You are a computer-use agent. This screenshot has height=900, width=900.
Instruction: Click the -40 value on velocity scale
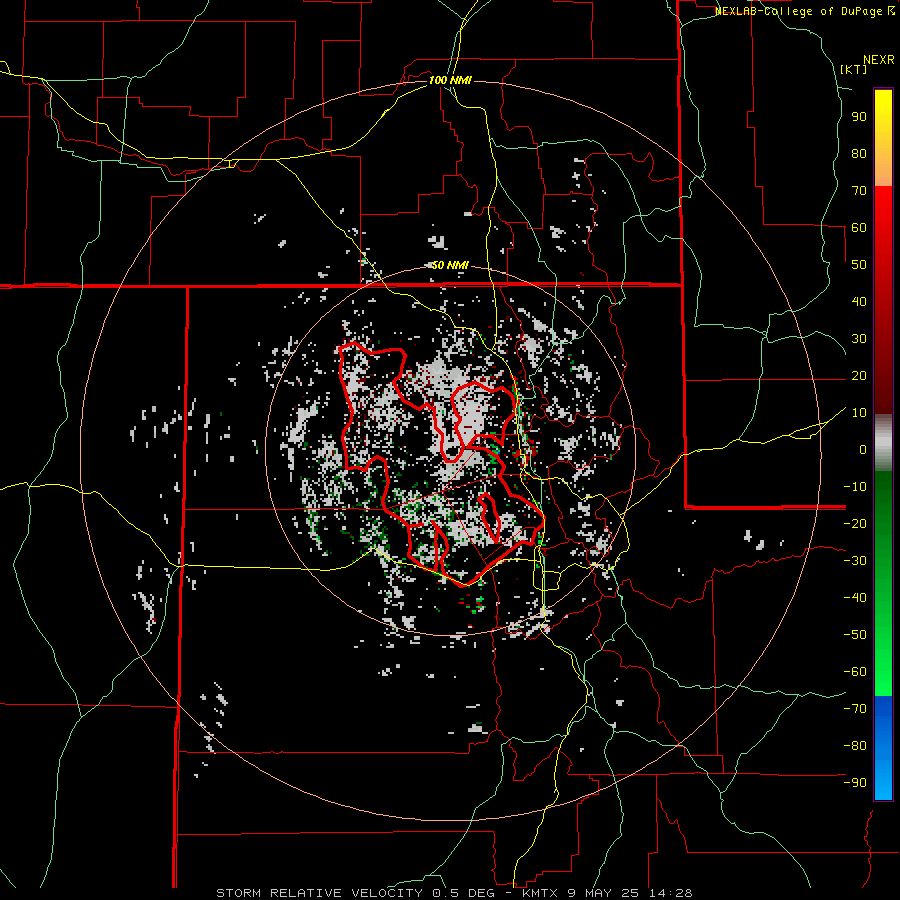click(x=855, y=598)
